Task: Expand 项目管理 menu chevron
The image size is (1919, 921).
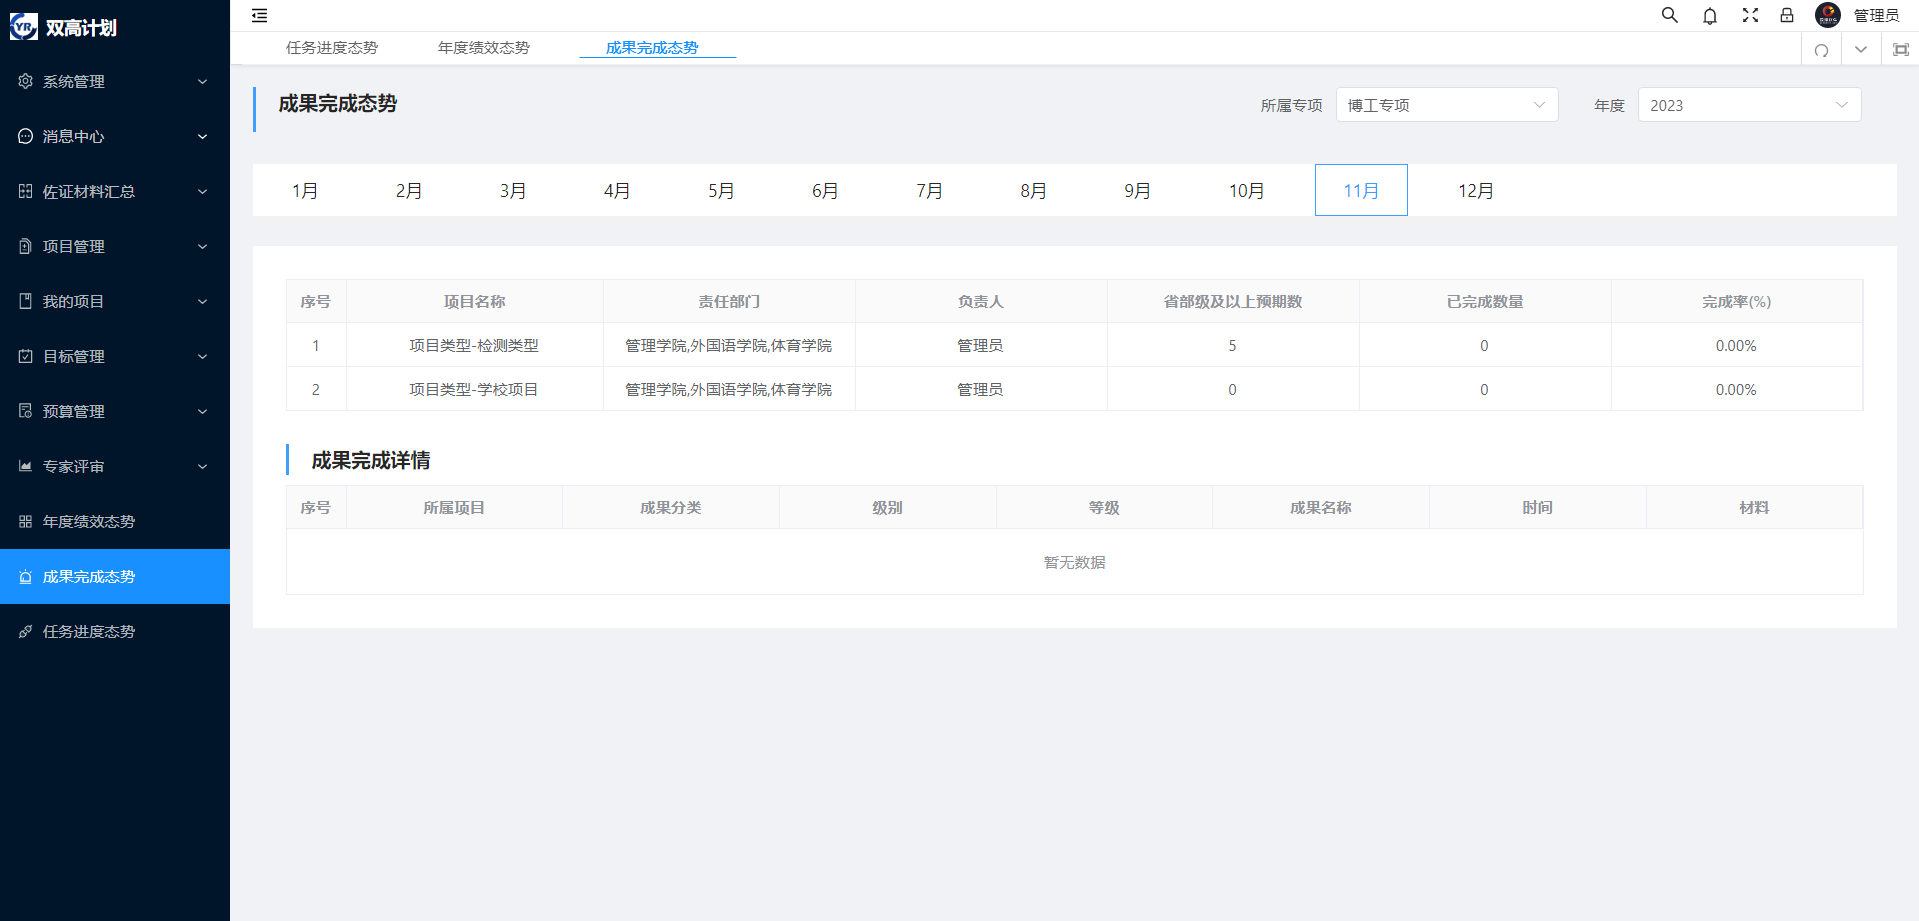Action: [x=203, y=246]
